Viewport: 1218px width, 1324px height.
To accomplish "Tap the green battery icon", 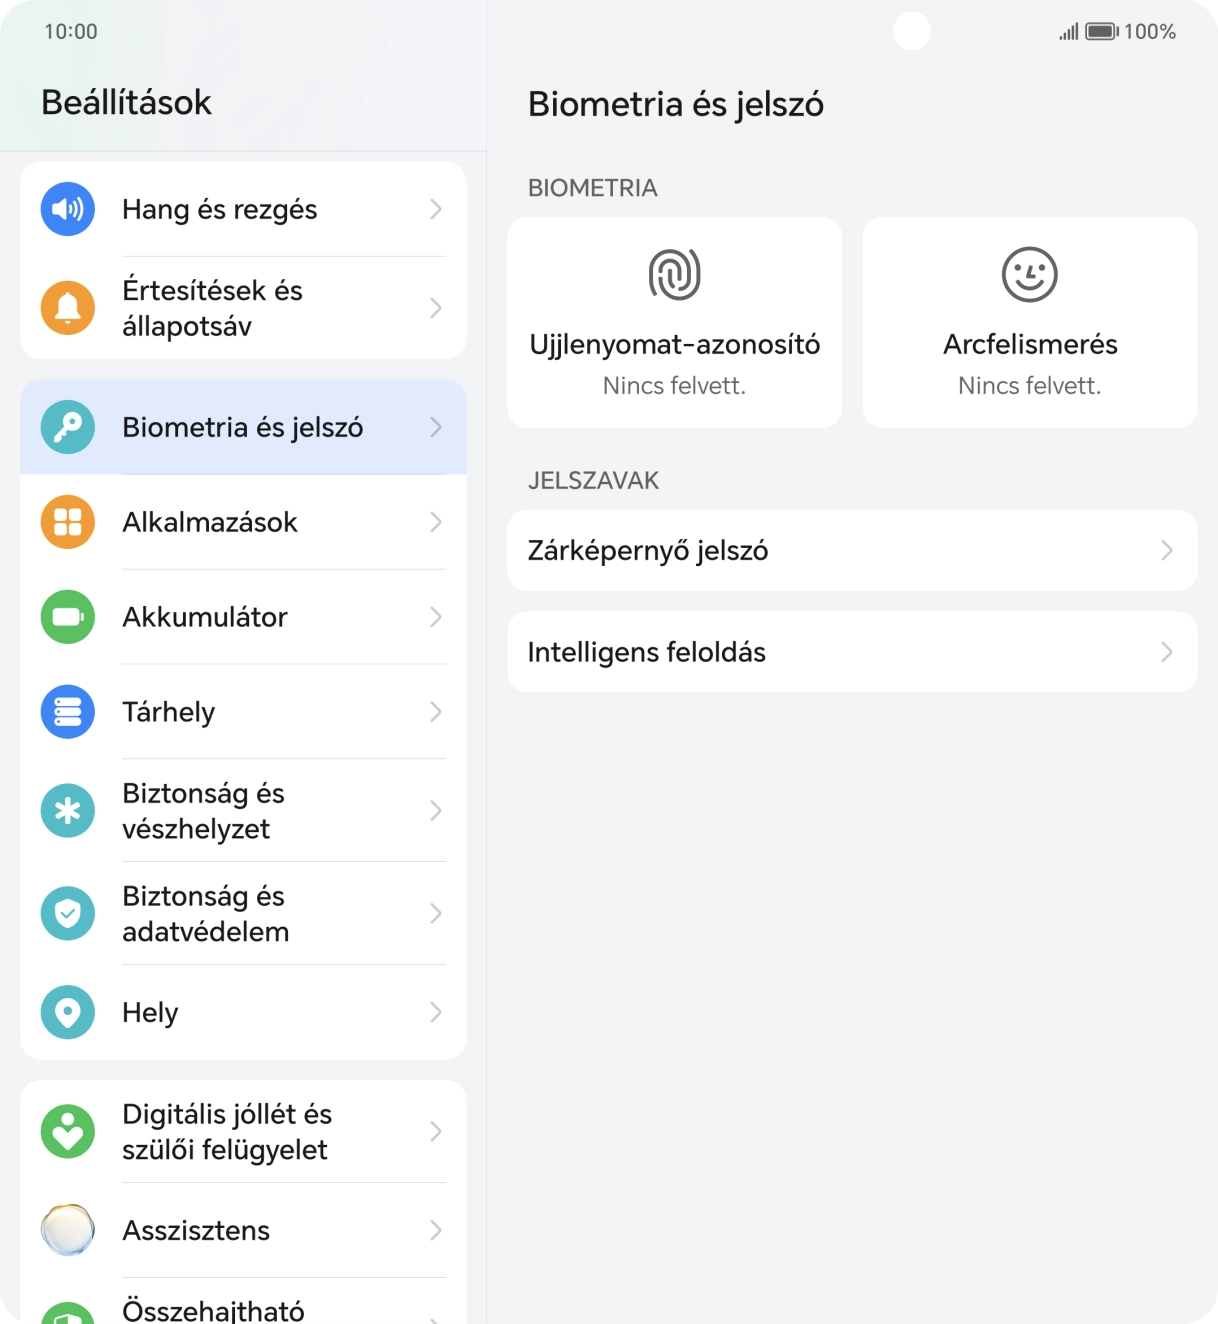I will (68, 617).
